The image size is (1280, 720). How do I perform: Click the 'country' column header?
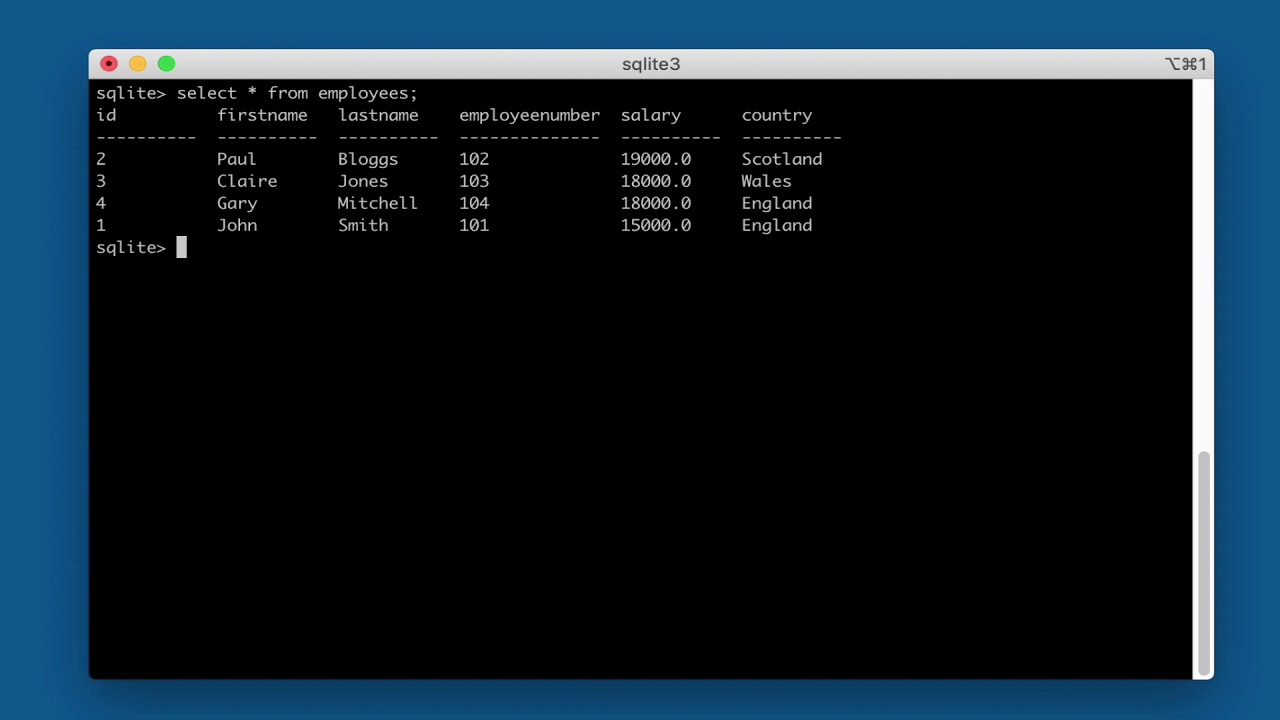coord(777,116)
